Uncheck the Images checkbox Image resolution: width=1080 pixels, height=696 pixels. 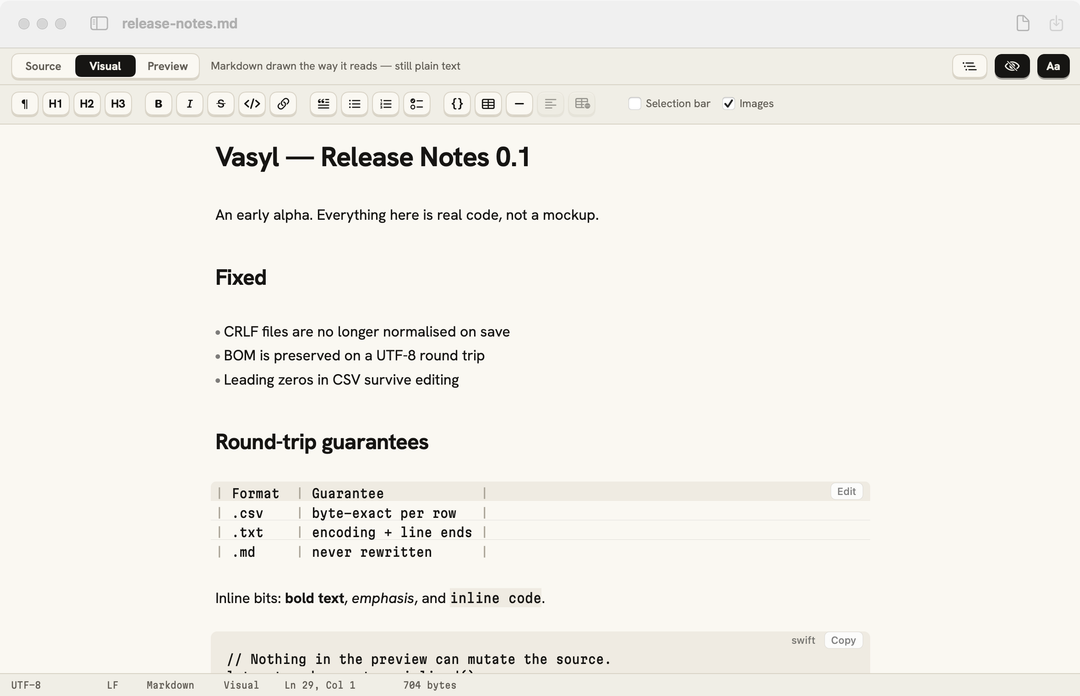[729, 103]
